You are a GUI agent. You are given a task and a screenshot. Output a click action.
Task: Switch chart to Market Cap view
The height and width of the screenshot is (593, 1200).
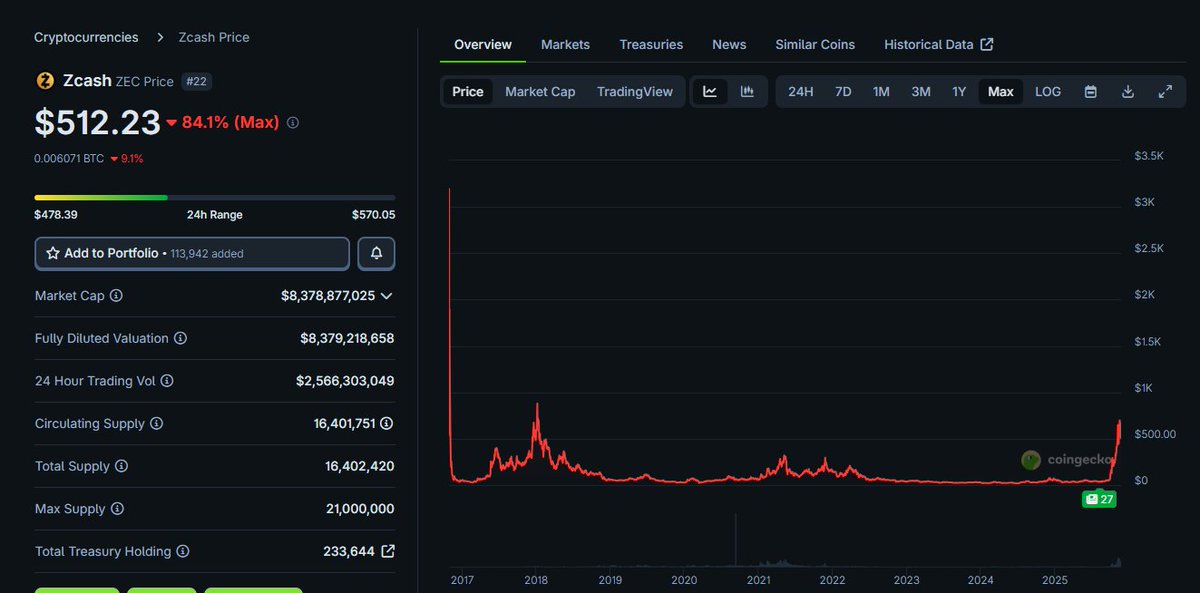(540, 91)
